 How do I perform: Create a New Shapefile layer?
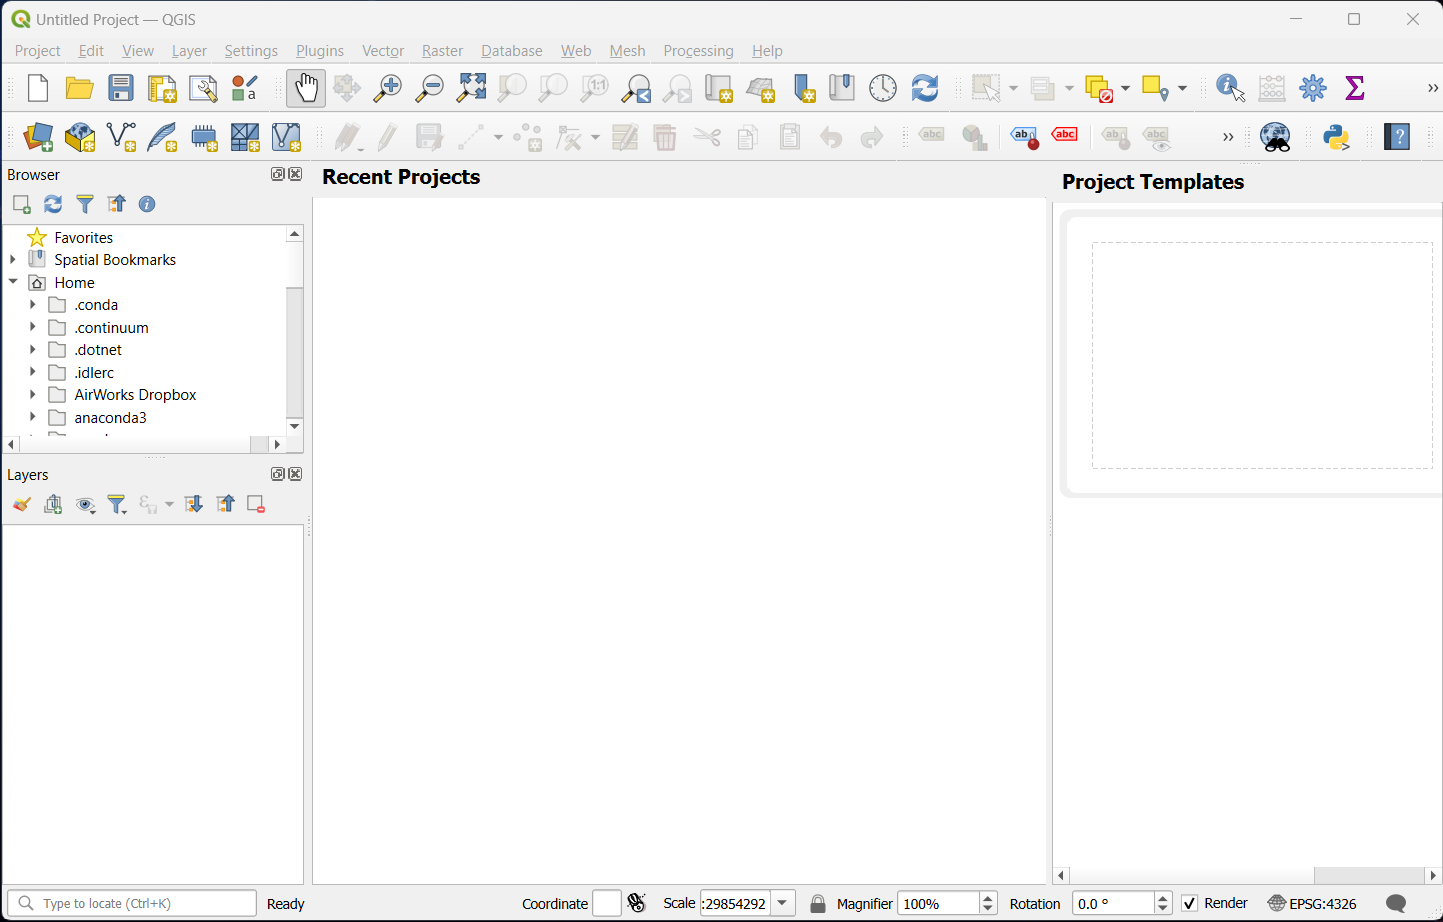point(121,137)
